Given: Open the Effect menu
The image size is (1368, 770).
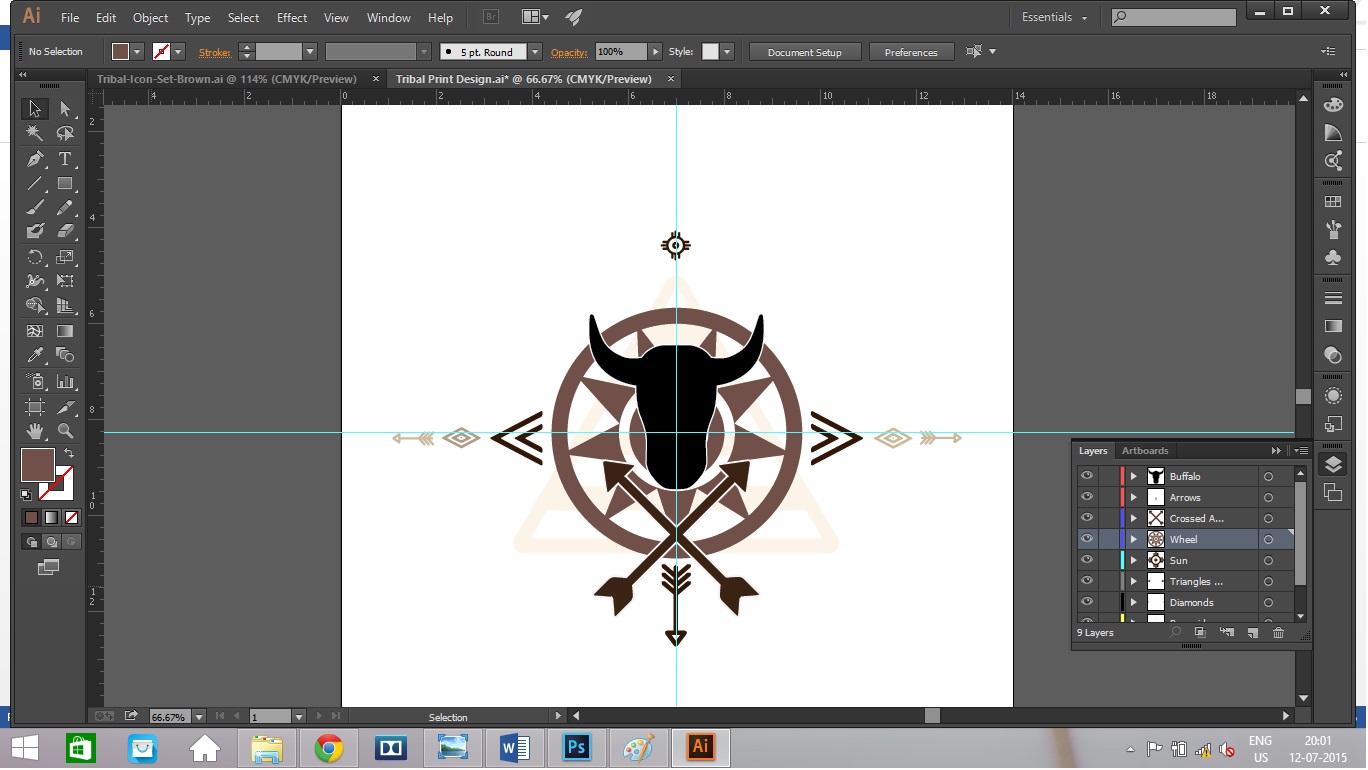Looking at the screenshot, I should point(292,18).
